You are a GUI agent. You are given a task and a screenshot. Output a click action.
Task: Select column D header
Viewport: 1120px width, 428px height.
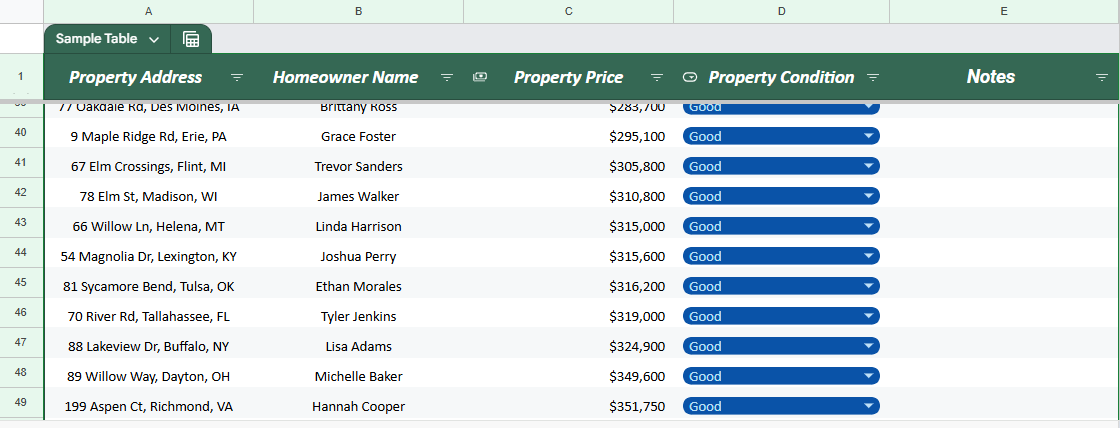(x=781, y=11)
